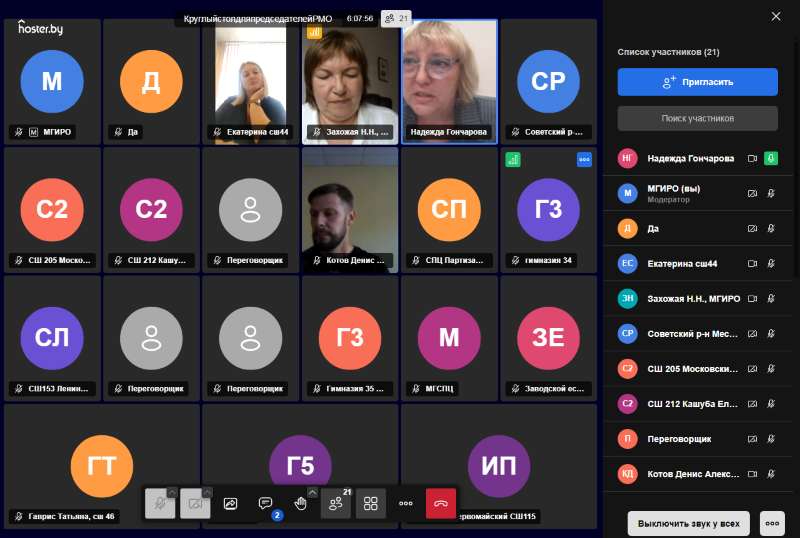Screen dimensions: 800x538
Task: Toggle camera for МГИРО (вы) in list
Action: point(752,193)
